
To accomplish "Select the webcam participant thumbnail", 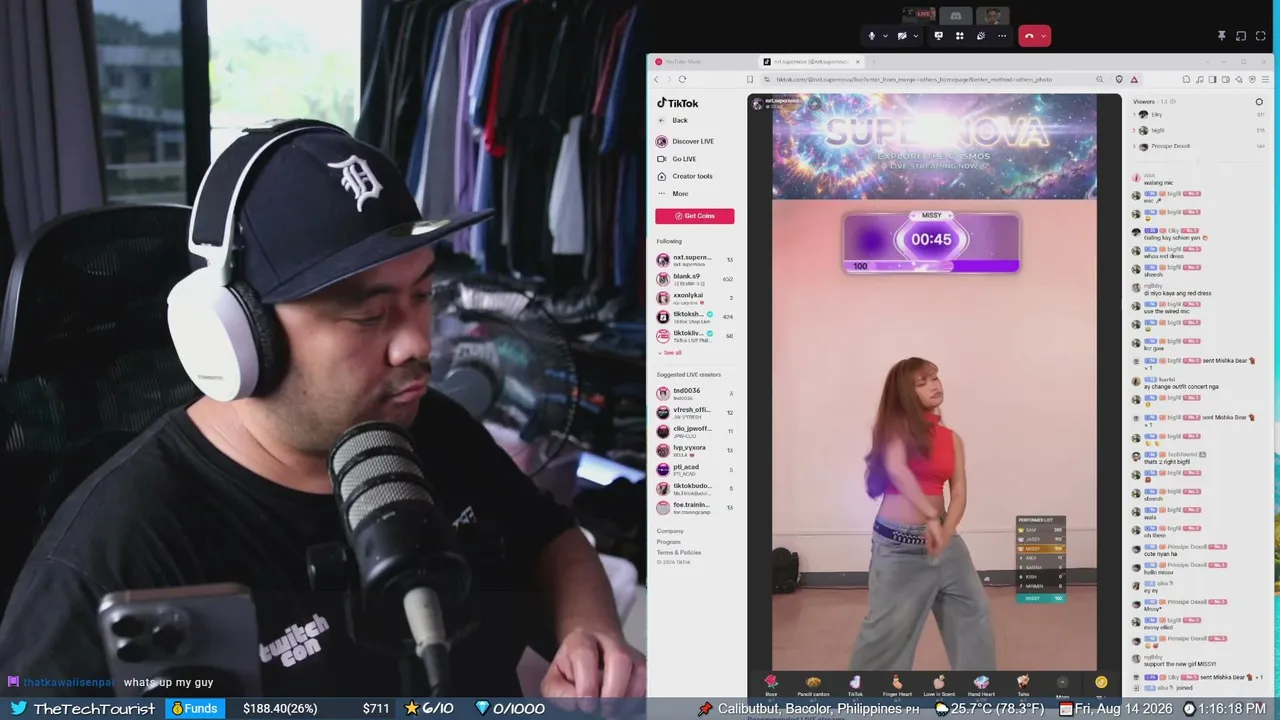I will tap(992, 15).
